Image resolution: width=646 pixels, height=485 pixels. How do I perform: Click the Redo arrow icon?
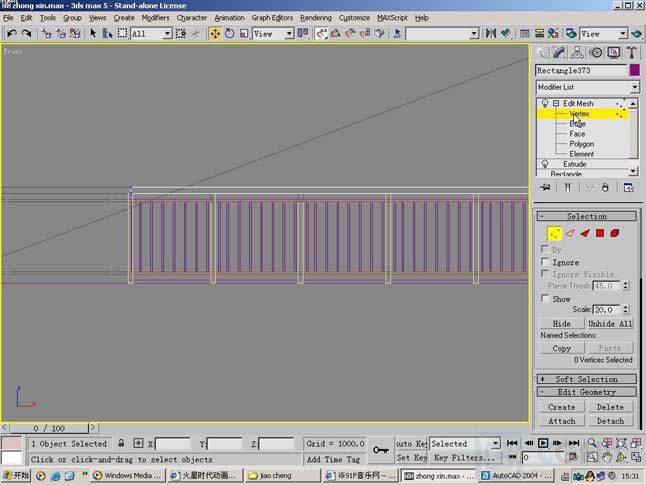pyautogui.click(x=26, y=33)
